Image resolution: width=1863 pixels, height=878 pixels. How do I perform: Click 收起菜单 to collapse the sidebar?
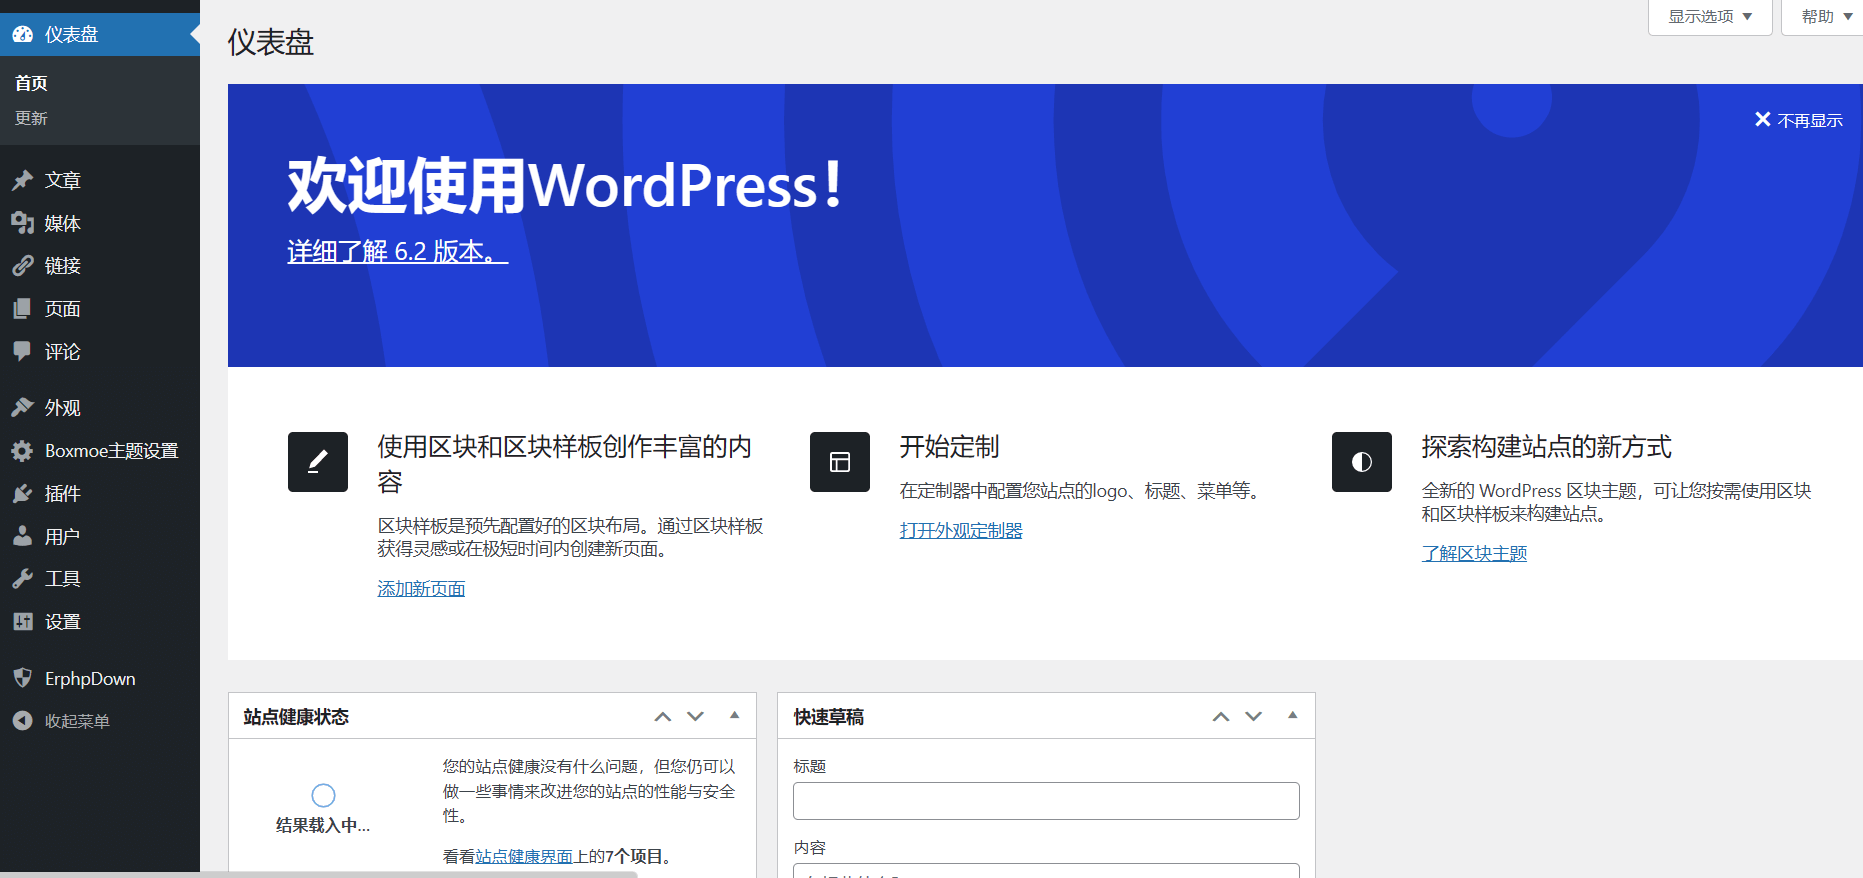[77, 721]
